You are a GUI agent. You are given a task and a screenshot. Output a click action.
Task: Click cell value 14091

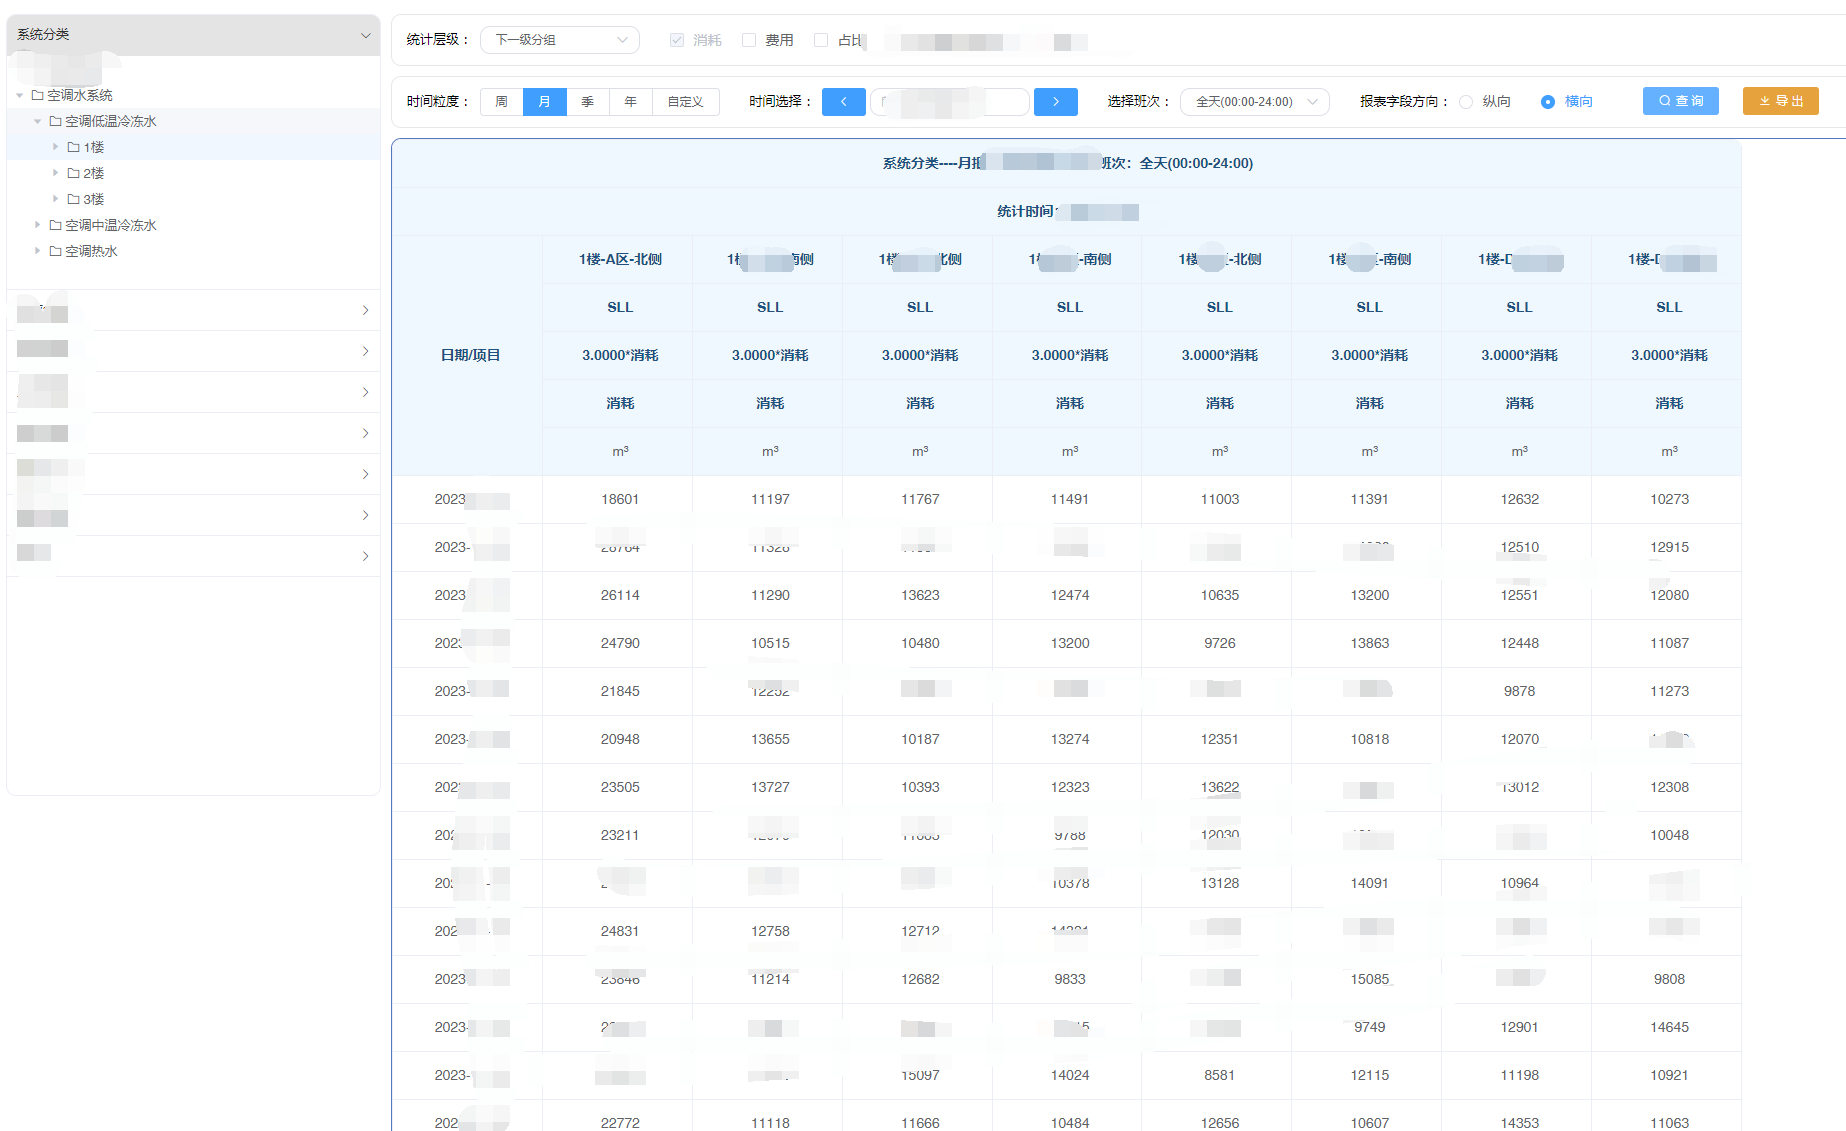click(x=1370, y=883)
